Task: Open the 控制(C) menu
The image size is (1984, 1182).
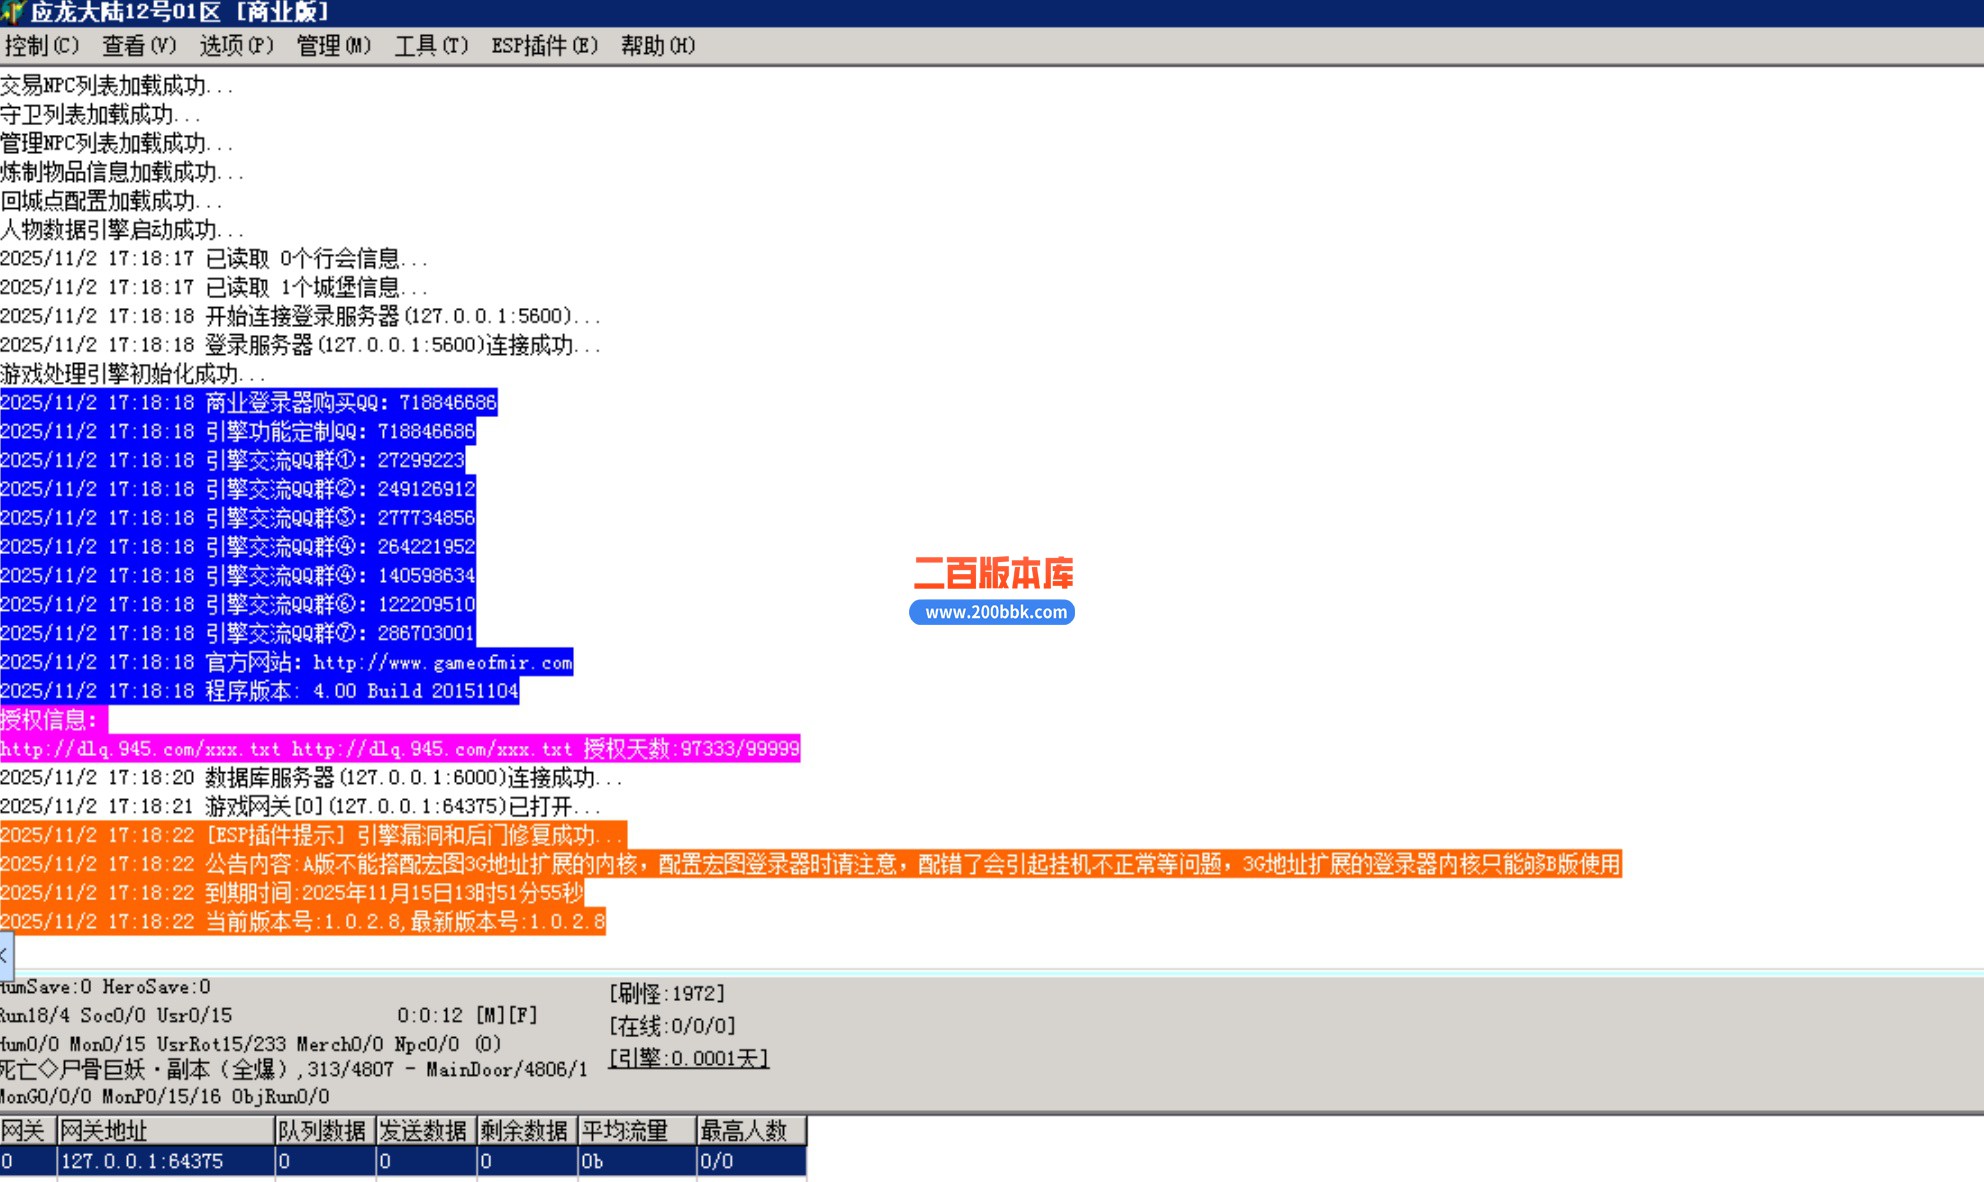Action: coord(41,46)
